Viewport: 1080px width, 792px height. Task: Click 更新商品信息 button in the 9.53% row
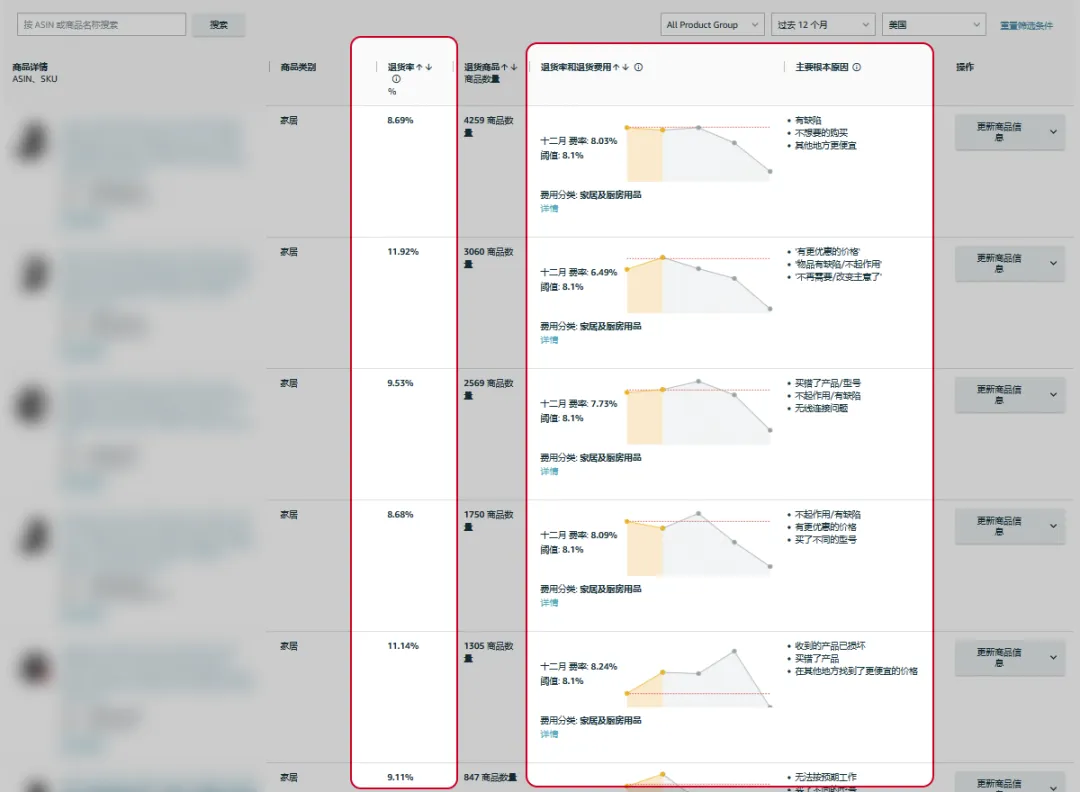[998, 394]
